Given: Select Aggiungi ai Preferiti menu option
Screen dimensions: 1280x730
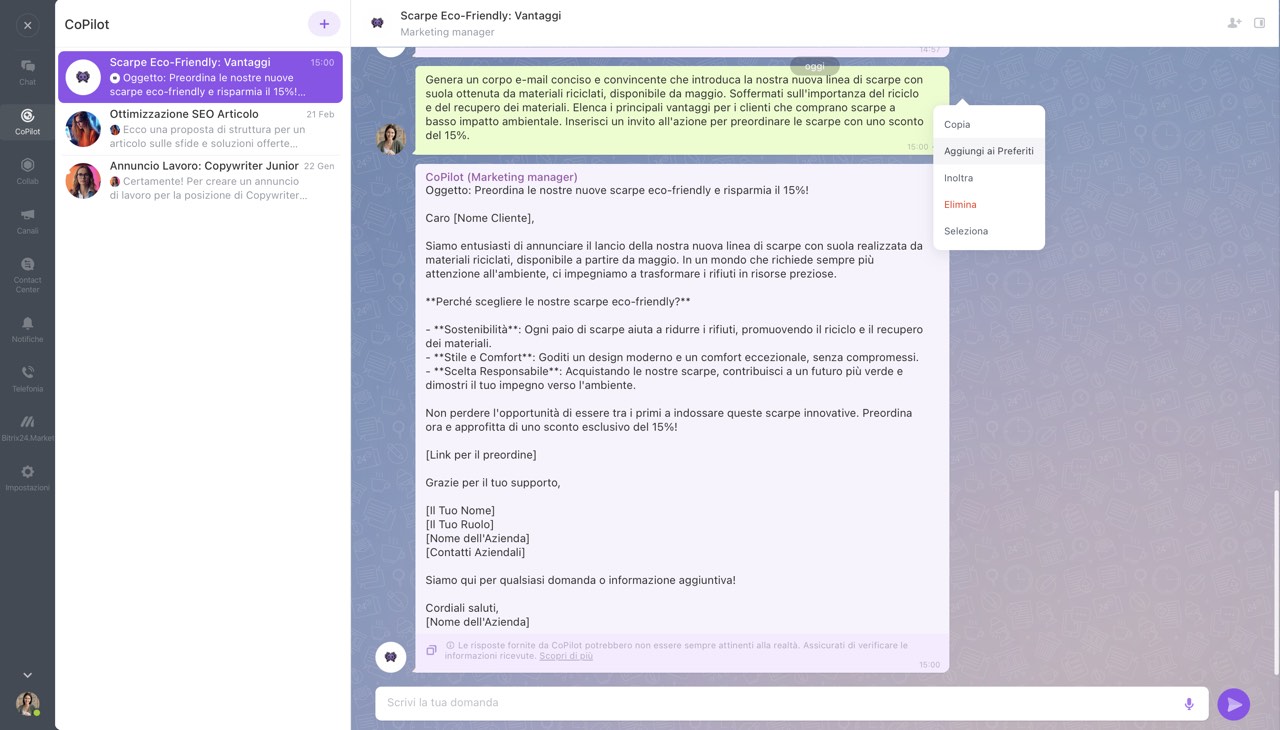Looking at the screenshot, I should [988, 151].
